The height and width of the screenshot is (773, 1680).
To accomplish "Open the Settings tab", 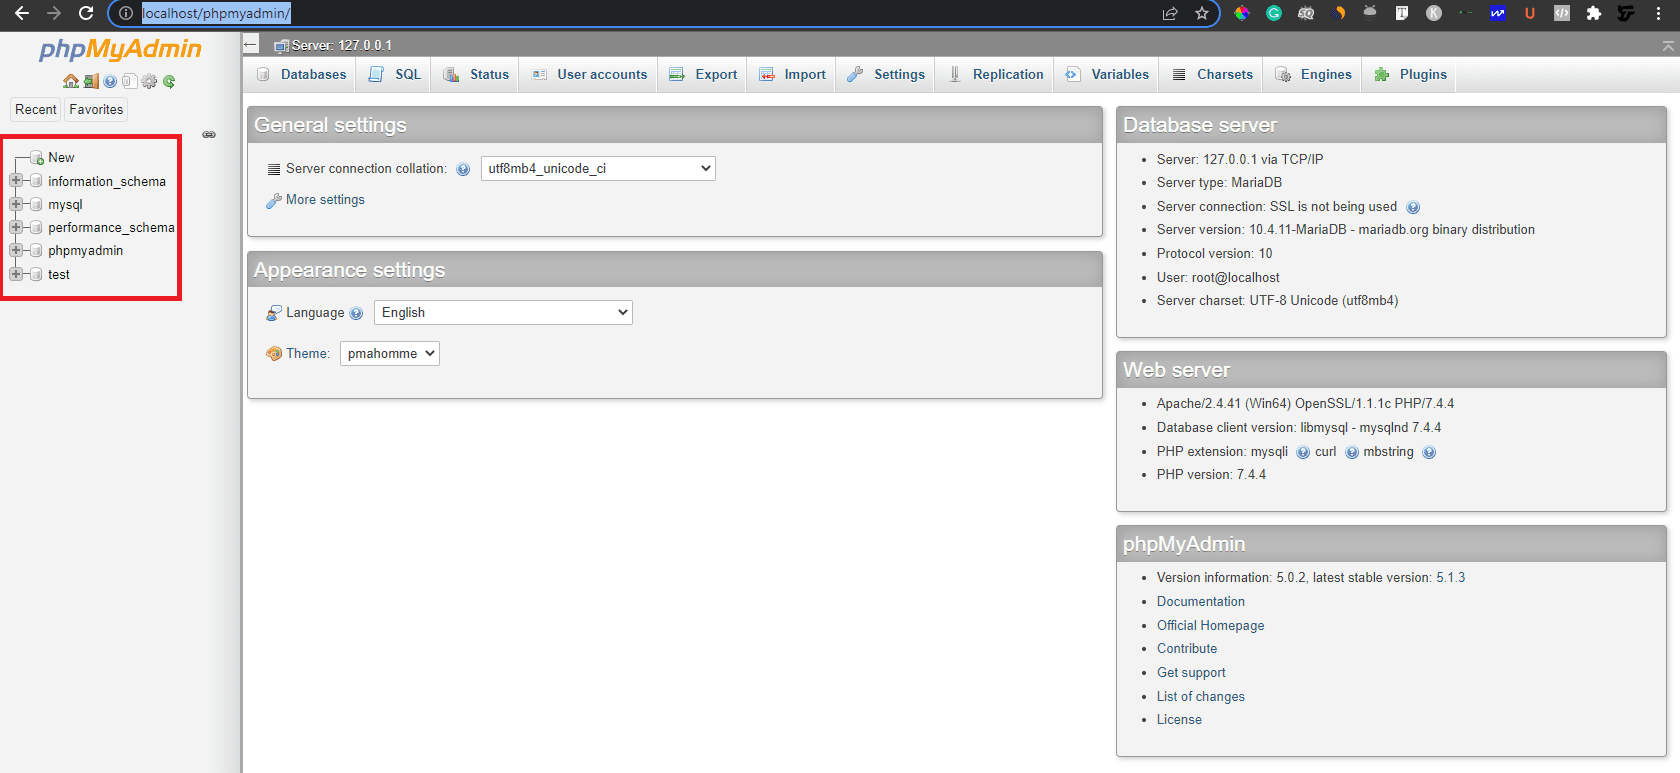I will (886, 75).
